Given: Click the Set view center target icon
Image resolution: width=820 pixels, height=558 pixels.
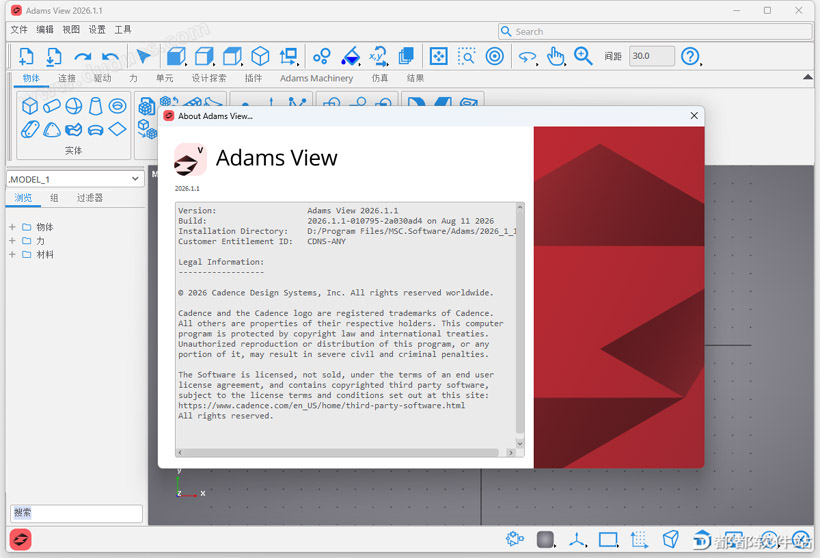Looking at the screenshot, I should pyautogui.click(x=494, y=56).
